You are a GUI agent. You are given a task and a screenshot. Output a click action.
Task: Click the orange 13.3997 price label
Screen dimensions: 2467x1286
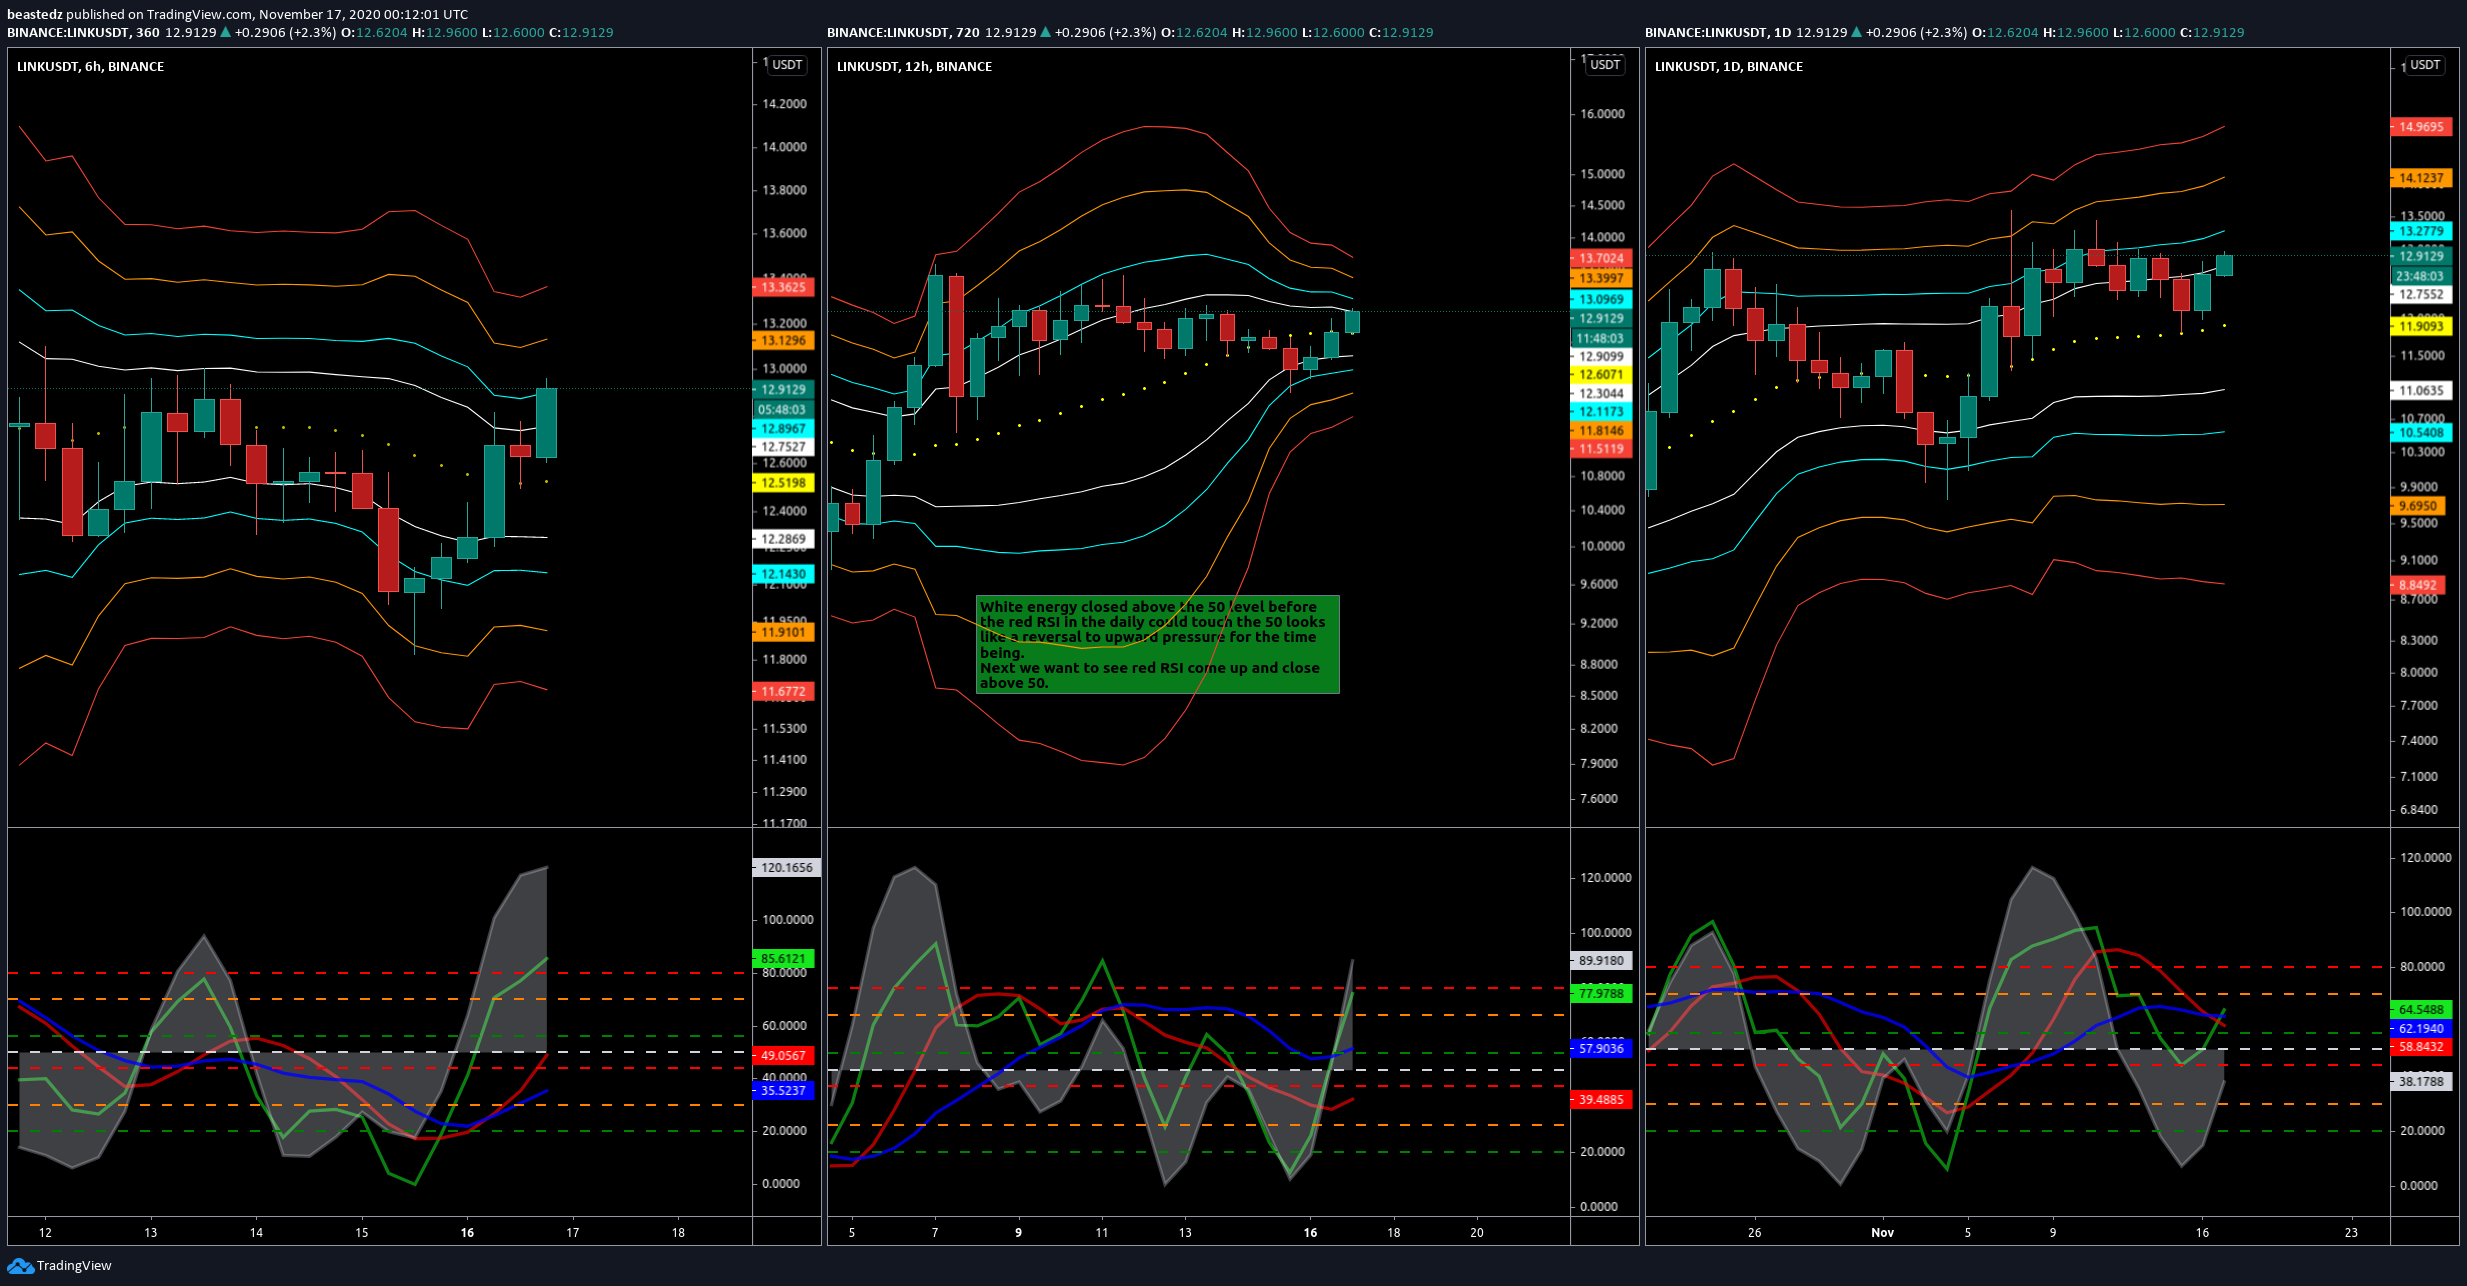[1601, 278]
